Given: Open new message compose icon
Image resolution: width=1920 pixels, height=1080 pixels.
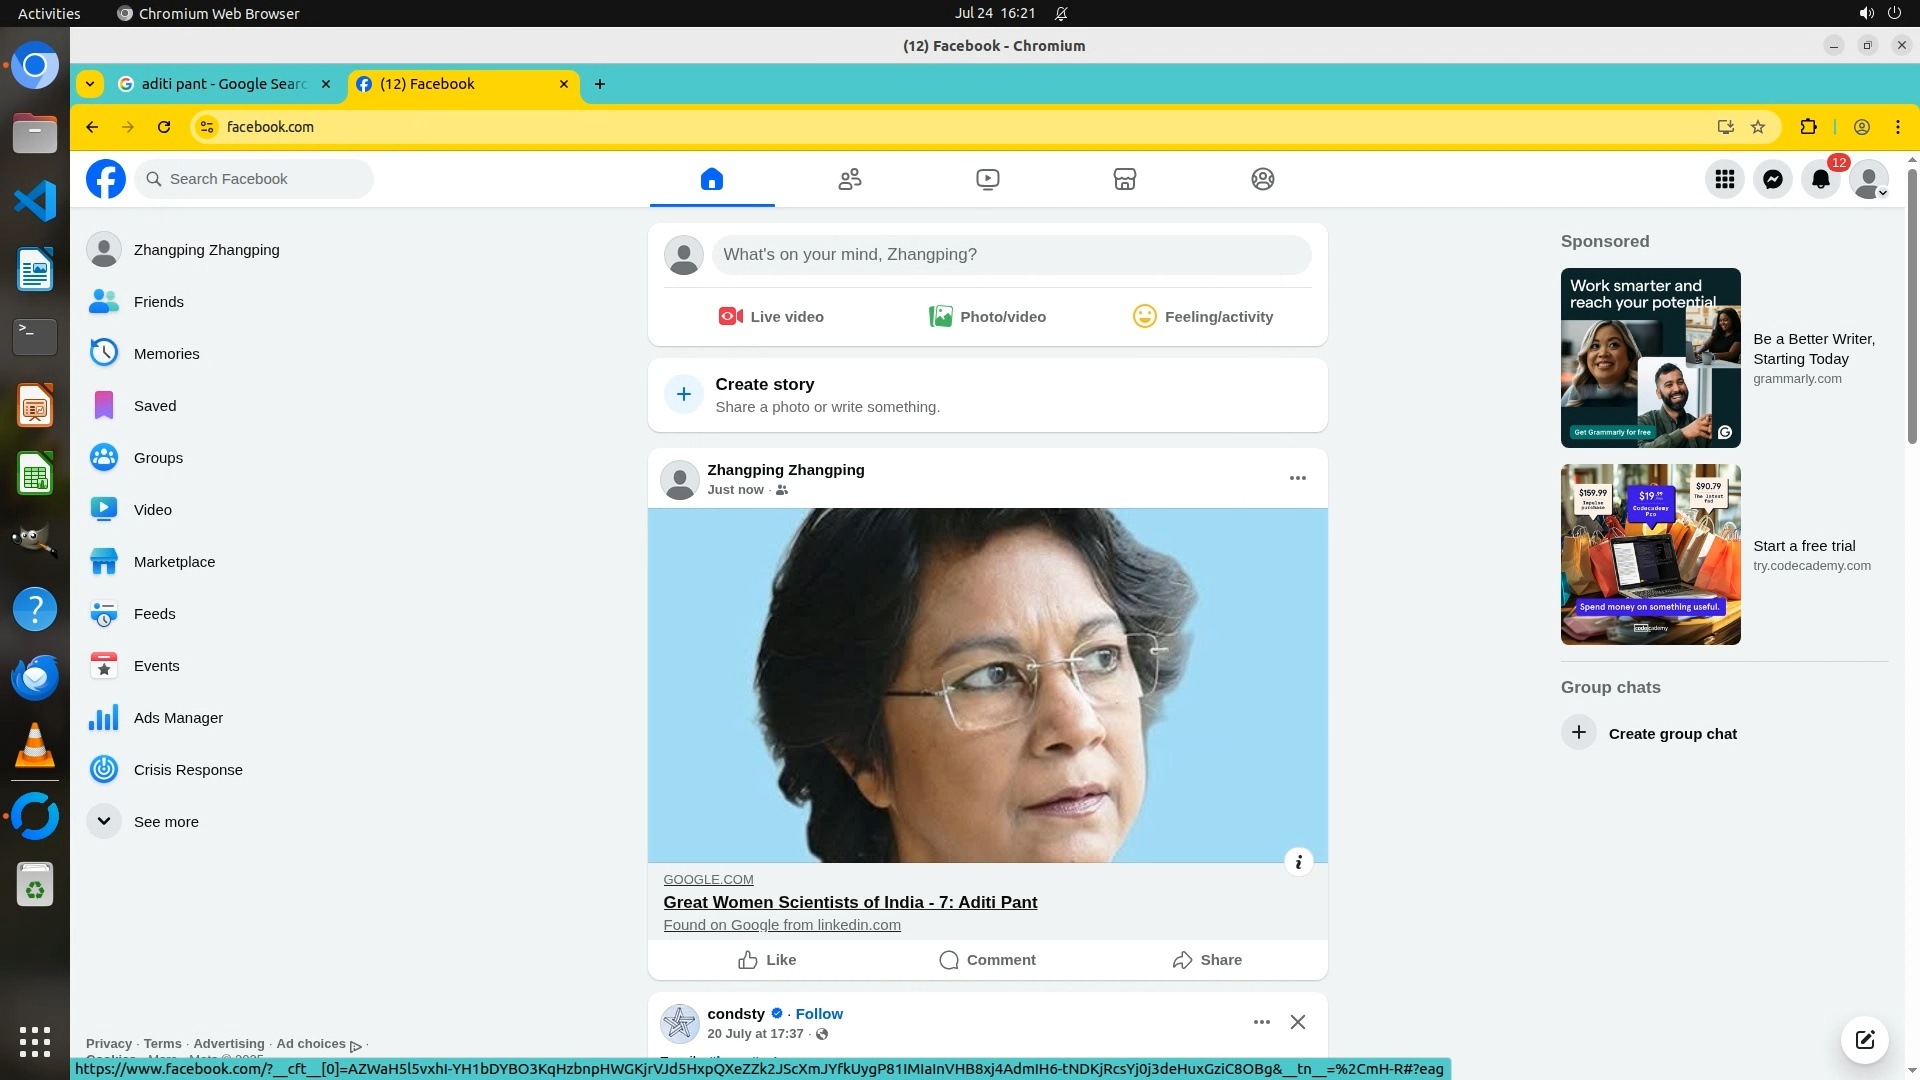Looking at the screenshot, I should (x=1864, y=1039).
